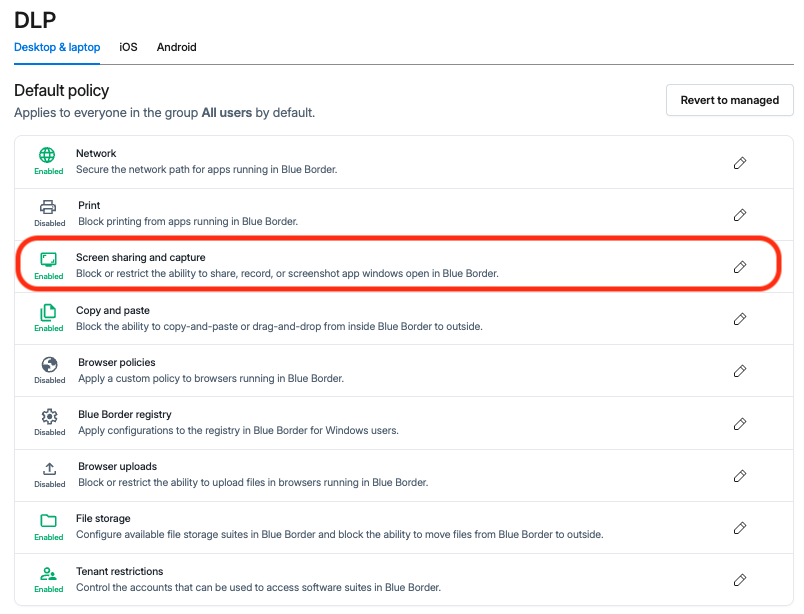Image resolution: width=804 pixels, height=614 pixels.
Task: Edit Copy and paste policy pencil
Action: (740, 319)
